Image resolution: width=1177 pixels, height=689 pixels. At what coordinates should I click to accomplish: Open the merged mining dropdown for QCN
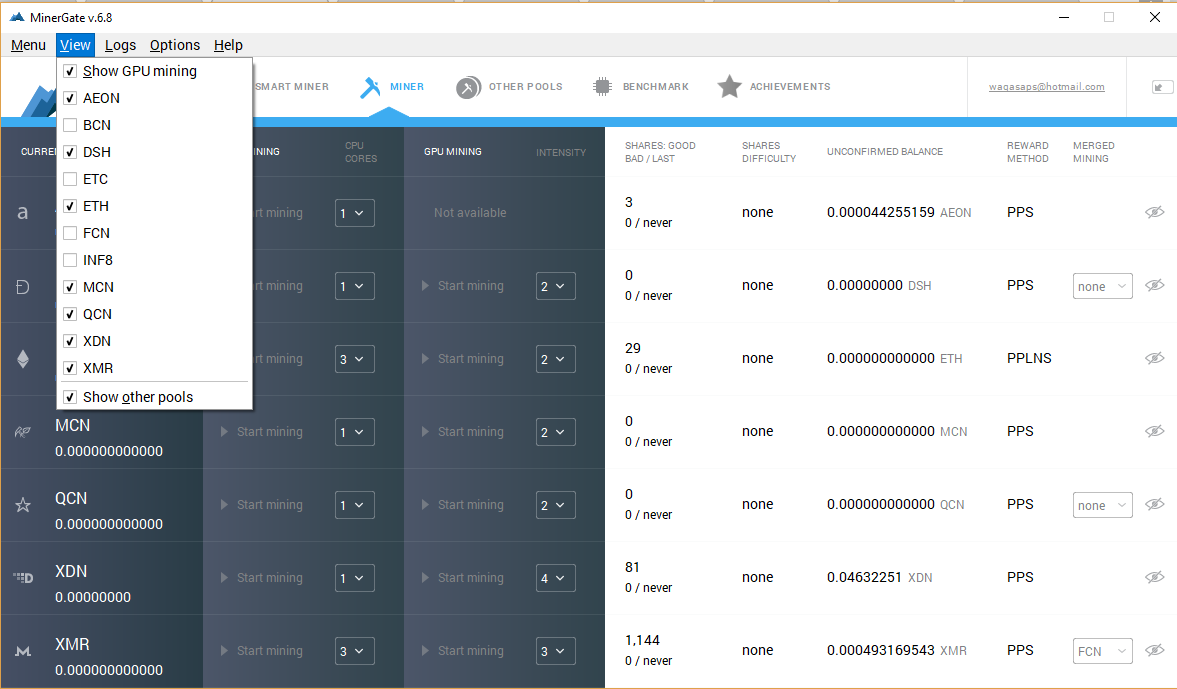pos(1103,505)
